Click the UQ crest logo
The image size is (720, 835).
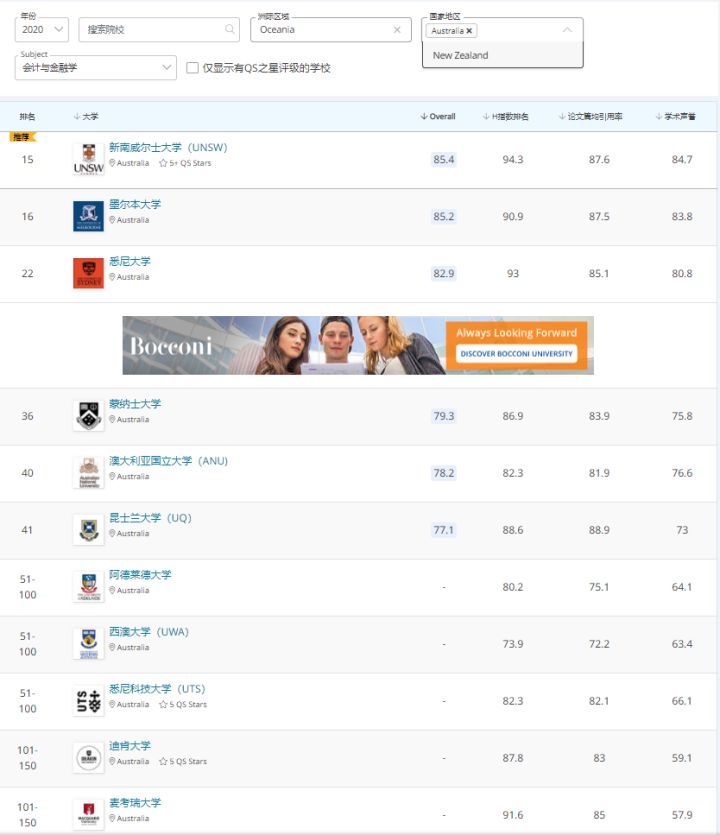(x=88, y=529)
